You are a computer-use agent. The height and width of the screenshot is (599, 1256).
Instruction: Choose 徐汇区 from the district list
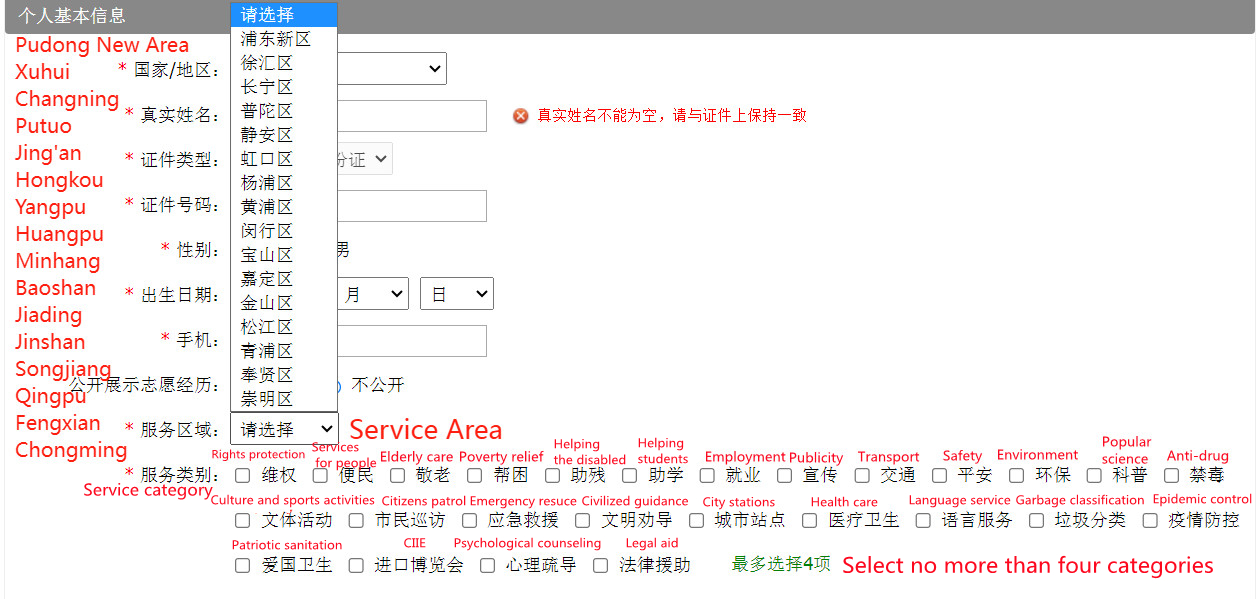[284, 63]
